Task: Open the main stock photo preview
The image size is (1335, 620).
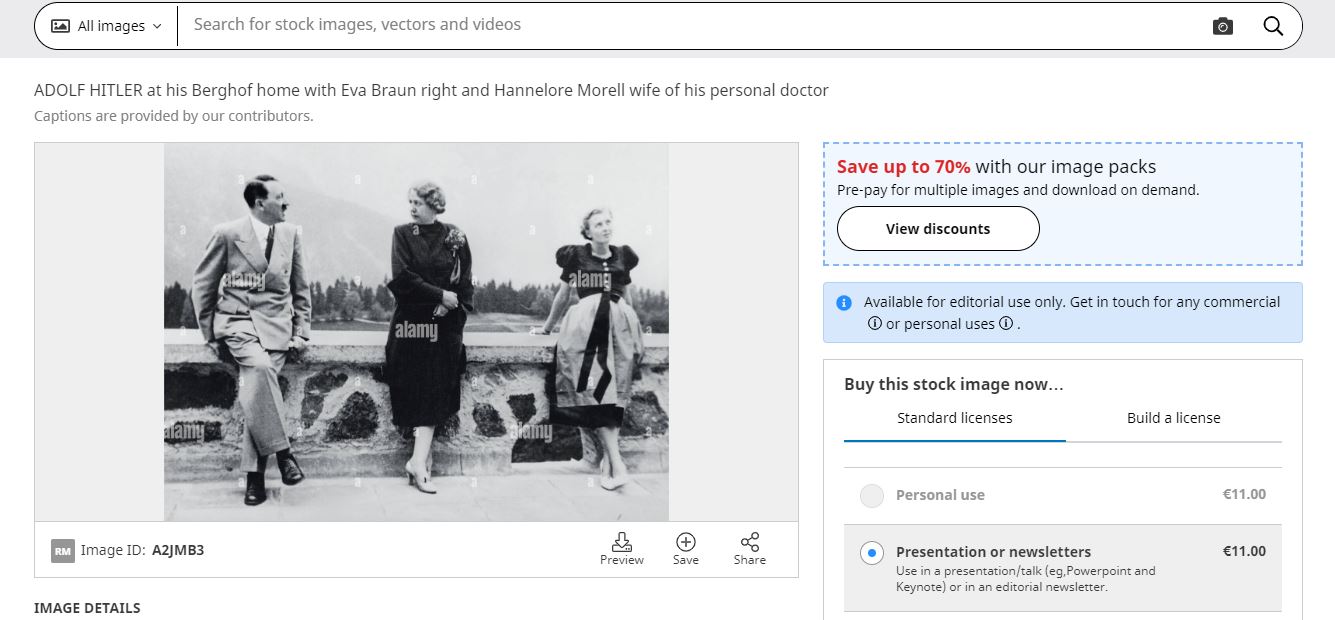Action: pos(416,332)
